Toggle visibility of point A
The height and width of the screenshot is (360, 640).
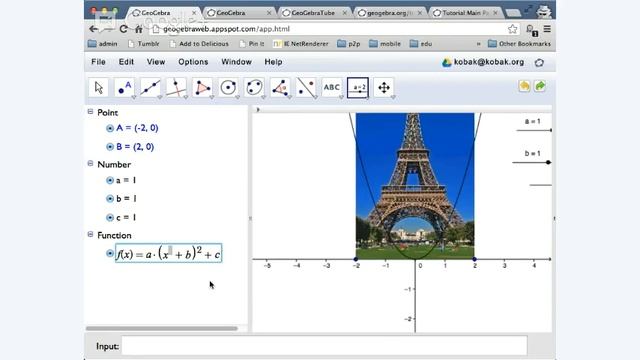pos(110,128)
